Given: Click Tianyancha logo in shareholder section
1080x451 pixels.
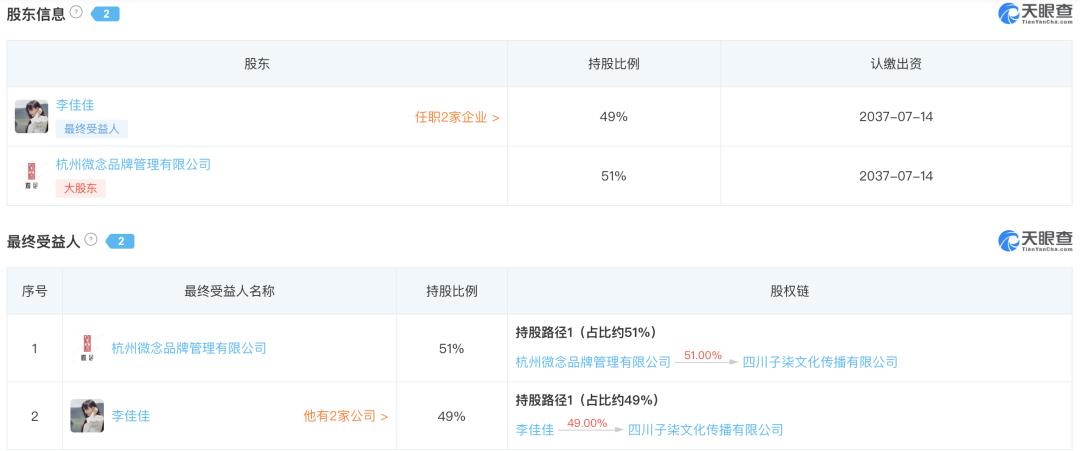Looking at the screenshot, I should click(1035, 14).
